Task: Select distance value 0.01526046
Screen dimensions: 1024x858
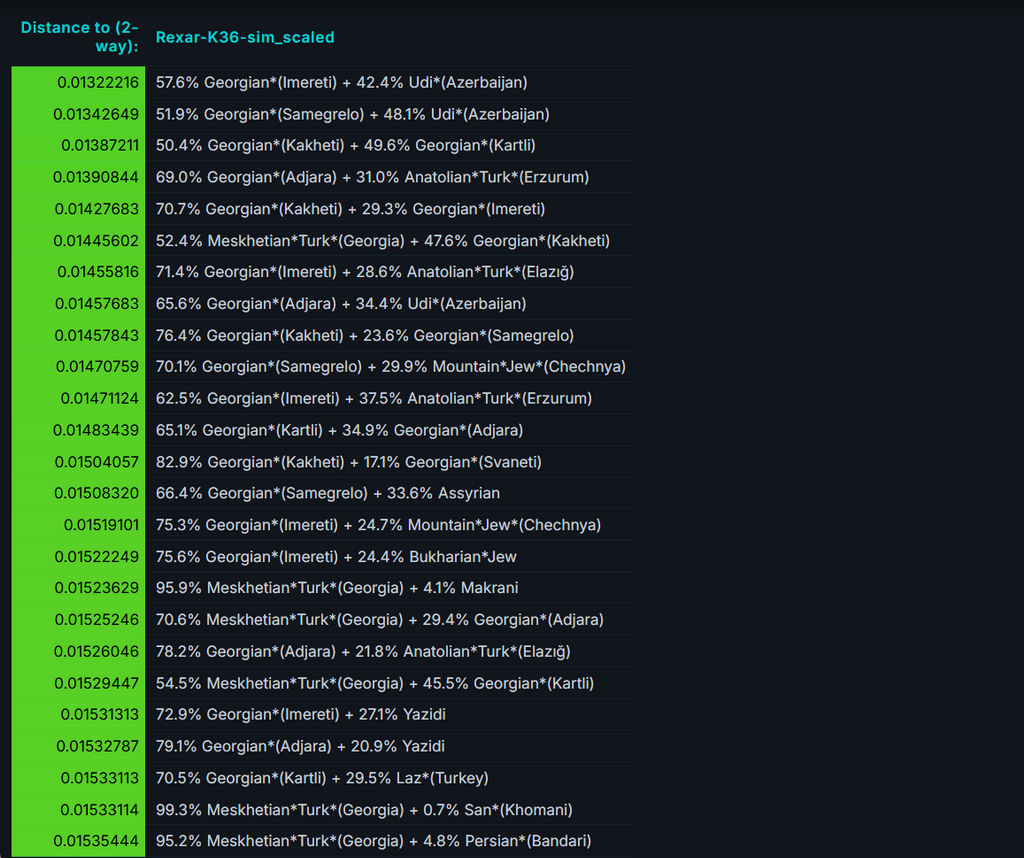Action: point(96,652)
